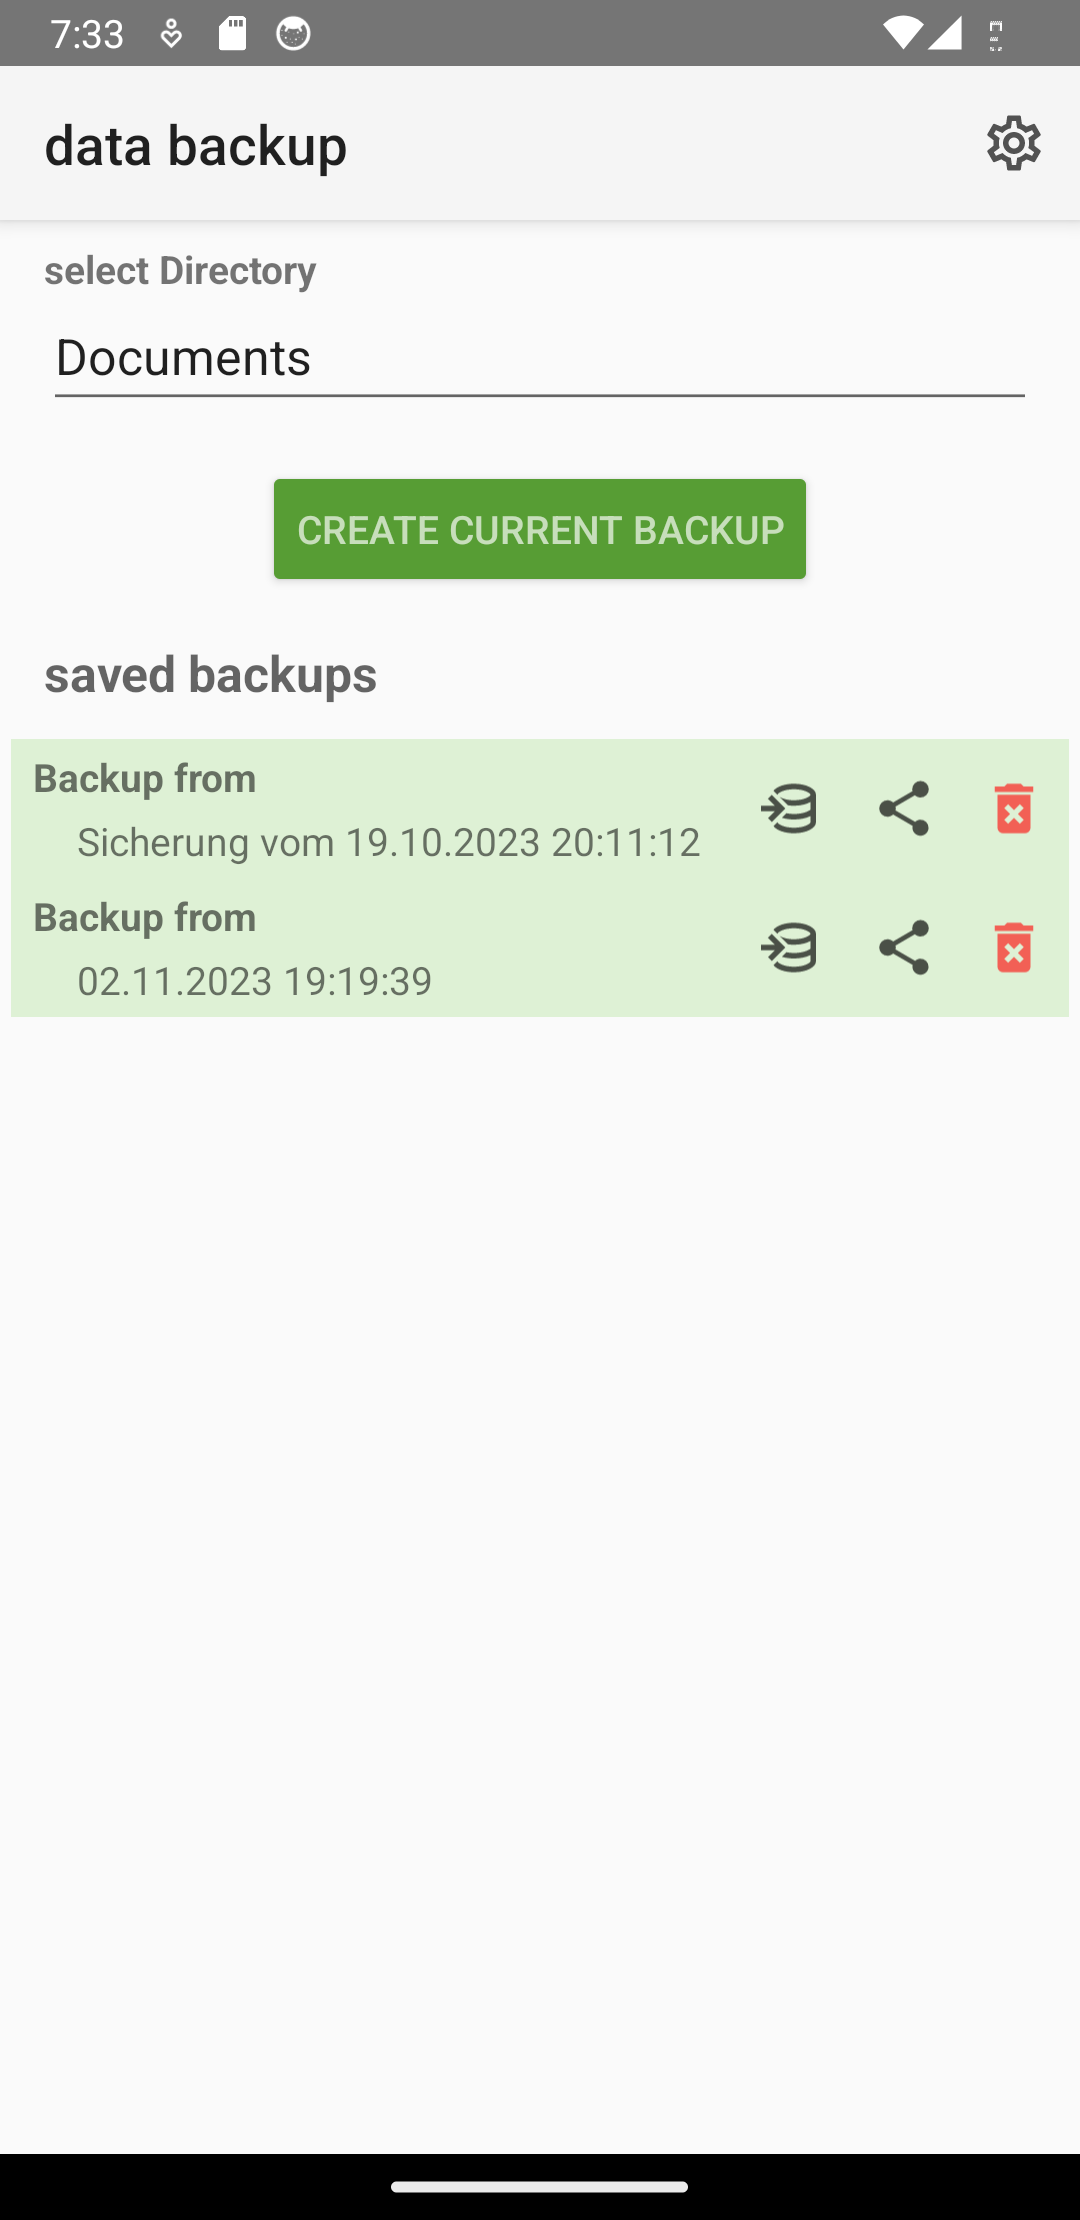
Task: Select the Sicherung vom 19.10.2023 entry
Action: point(388,842)
